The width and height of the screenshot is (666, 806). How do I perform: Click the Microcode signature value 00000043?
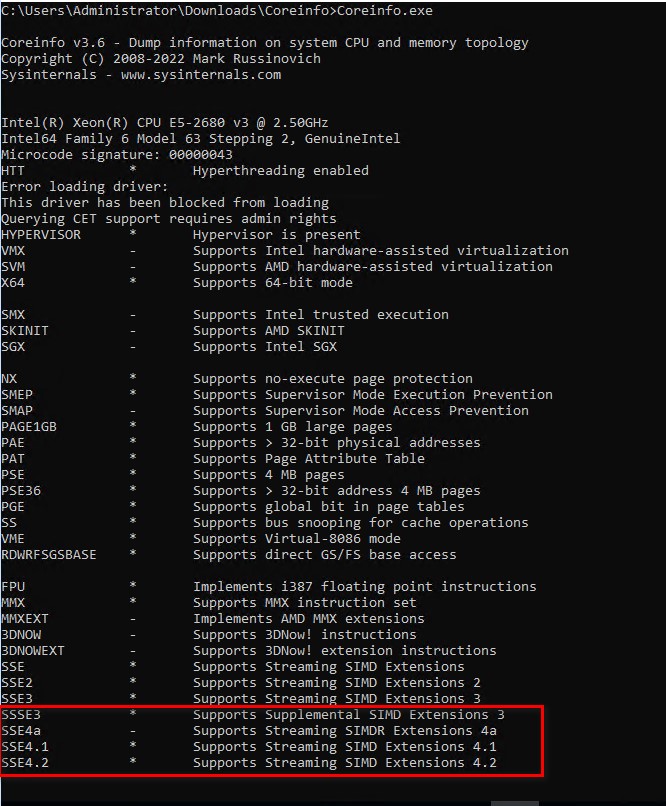pyautogui.click(x=200, y=155)
